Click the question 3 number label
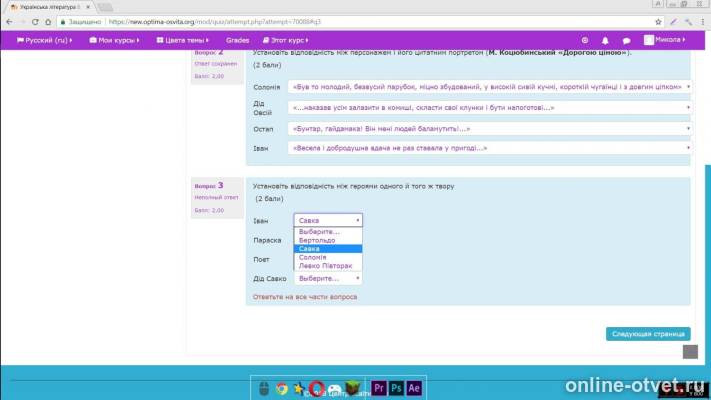The height and width of the screenshot is (400, 711). point(209,185)
